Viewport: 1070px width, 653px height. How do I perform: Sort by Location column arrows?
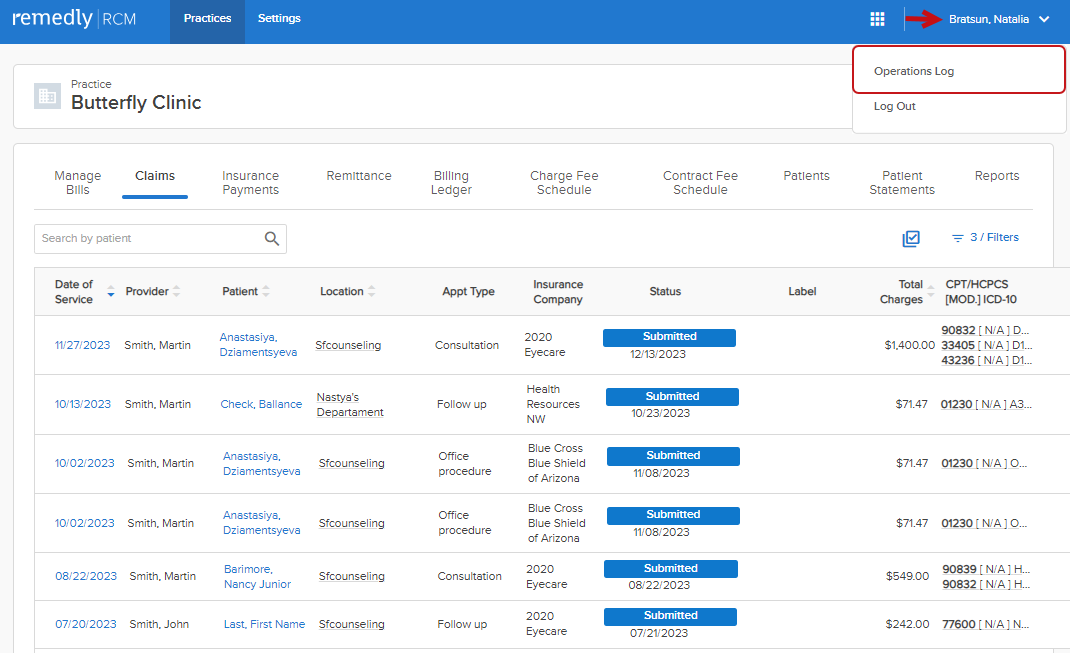coord(372,291)
